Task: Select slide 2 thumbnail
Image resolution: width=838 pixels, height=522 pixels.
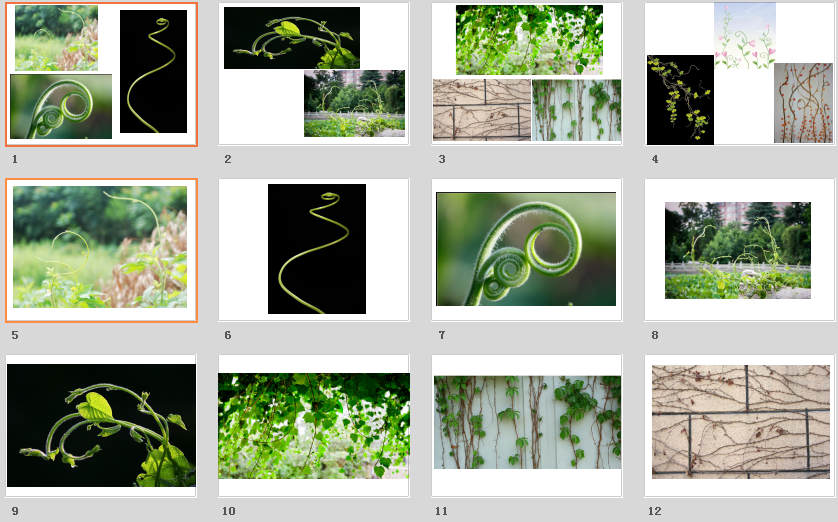Action: tap(314, 74)
